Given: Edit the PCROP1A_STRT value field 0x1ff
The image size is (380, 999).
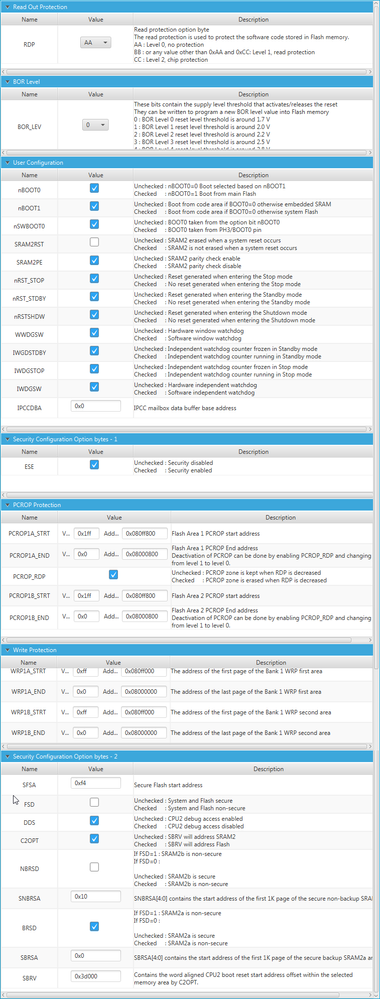Looking at the screenshot, I should pos(87,533).
